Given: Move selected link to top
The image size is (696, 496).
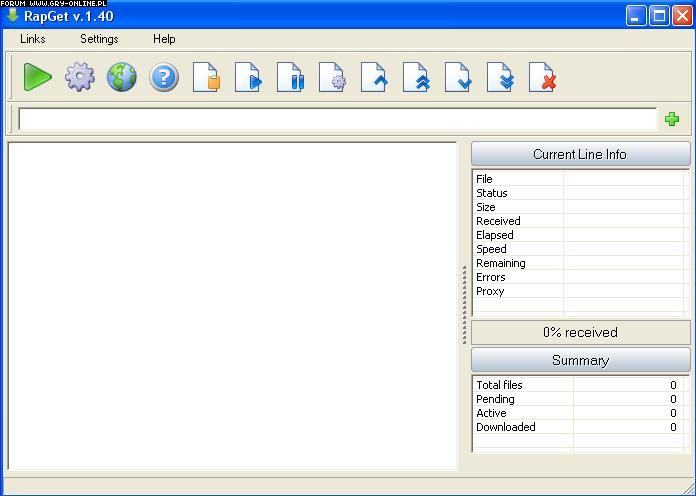Looking at the screenshot, I should [416, 77].
